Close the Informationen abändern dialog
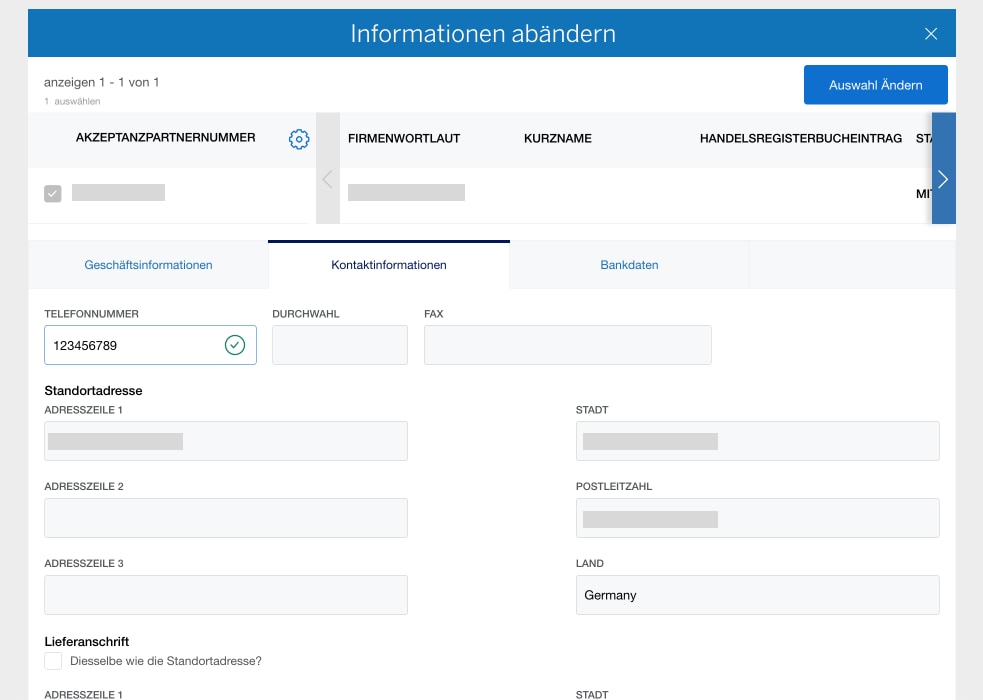Viewport: 983px width, 700px height. pos(930,33)
